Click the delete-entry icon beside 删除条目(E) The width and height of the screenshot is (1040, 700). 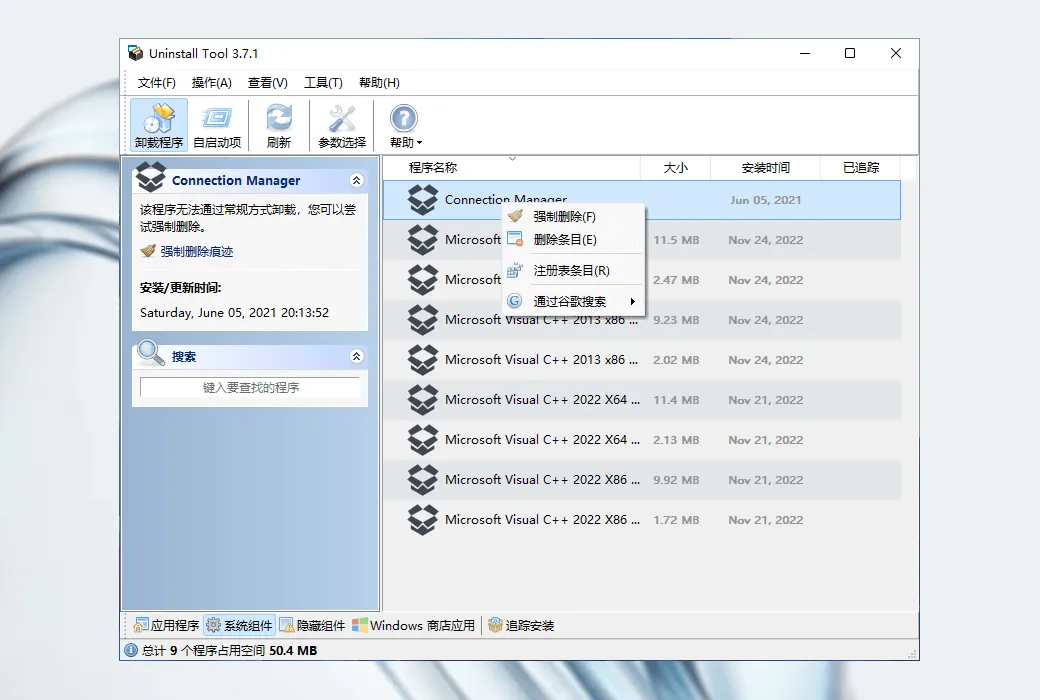515,239
